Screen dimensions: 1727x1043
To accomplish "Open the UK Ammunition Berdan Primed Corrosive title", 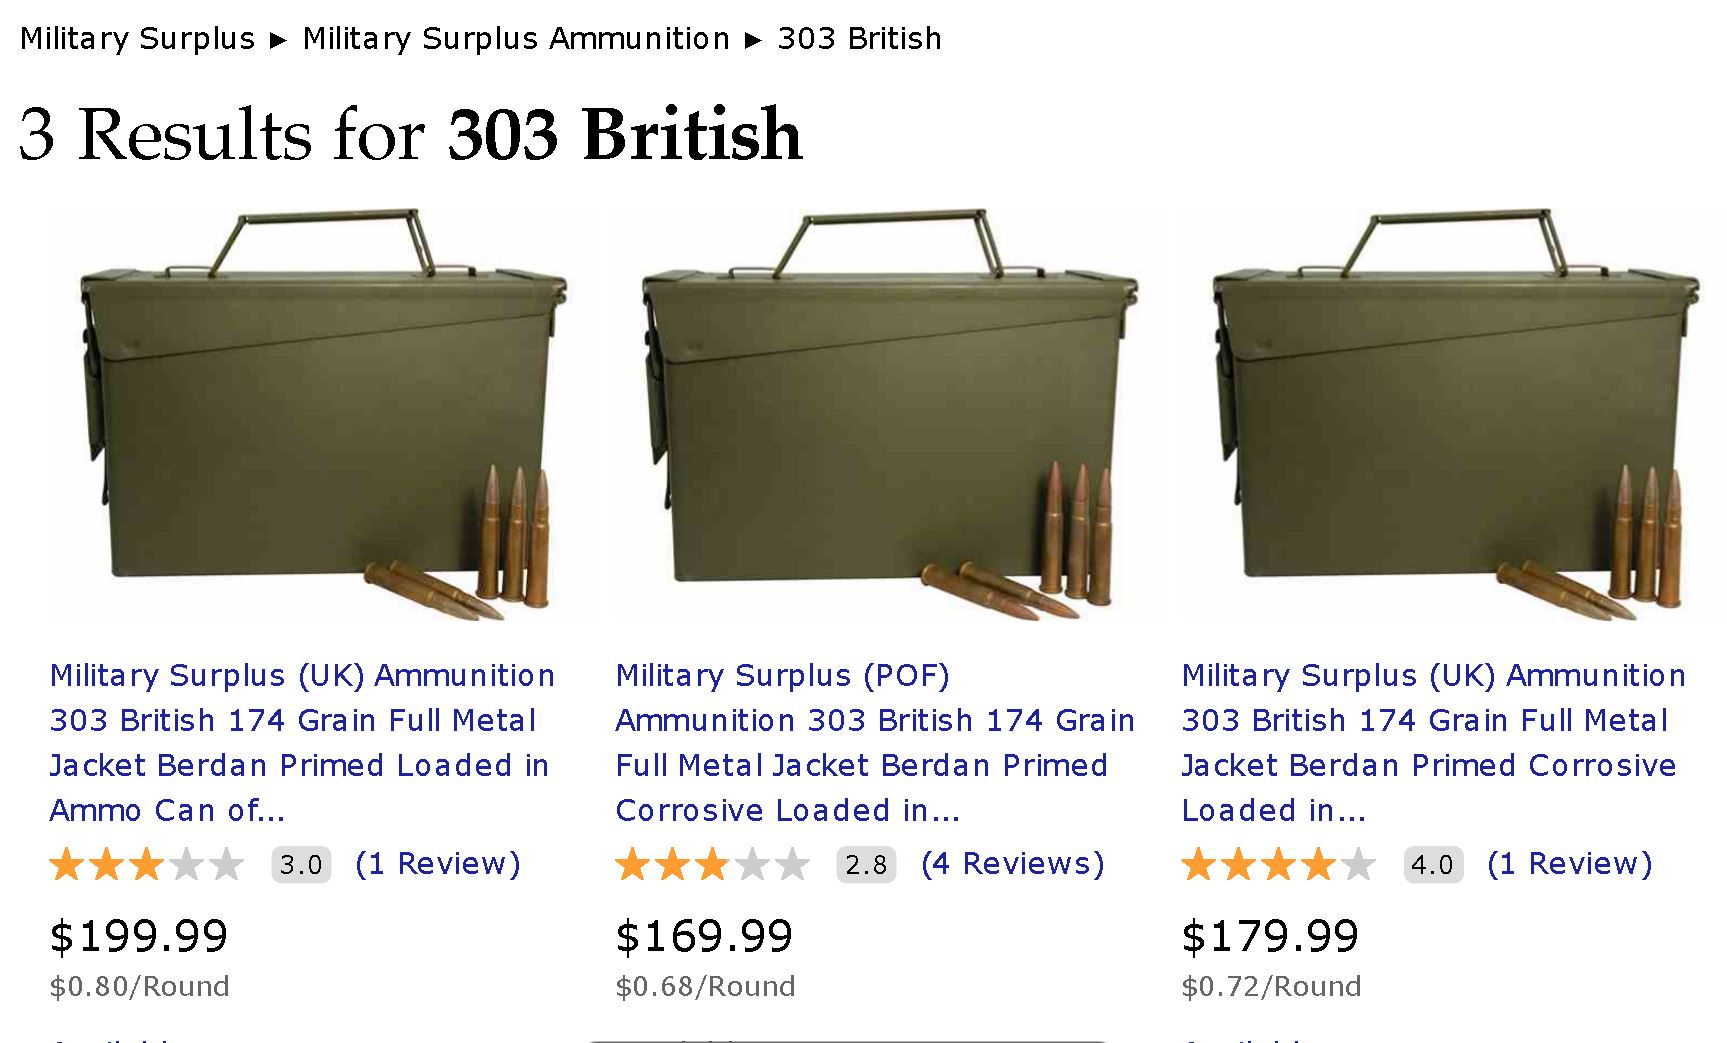I will 1433,742.
